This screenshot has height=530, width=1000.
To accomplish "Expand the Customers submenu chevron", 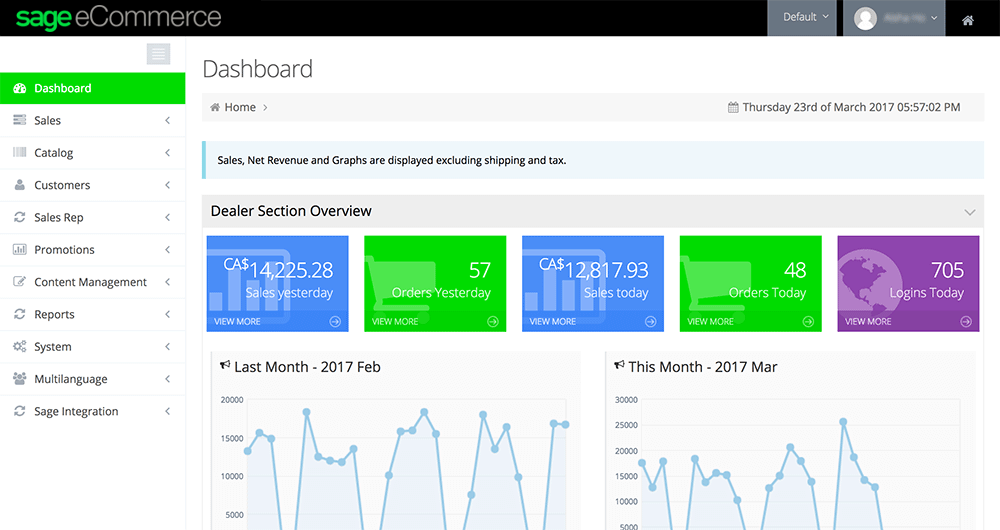I will pyautogui.click(x=168, y=185).
